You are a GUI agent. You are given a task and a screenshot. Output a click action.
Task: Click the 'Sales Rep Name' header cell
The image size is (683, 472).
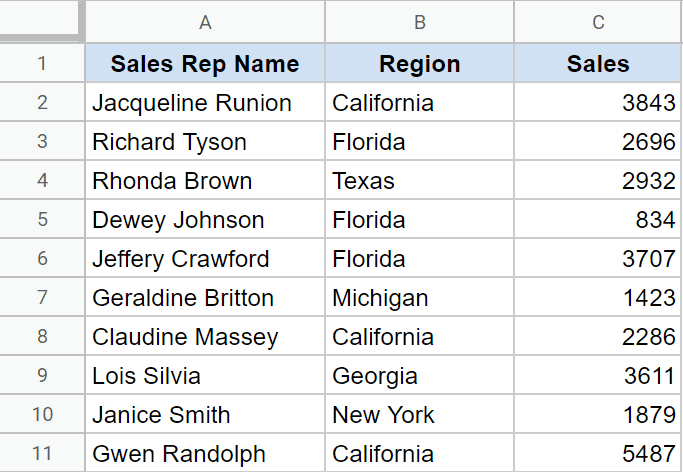coord(205,64)
